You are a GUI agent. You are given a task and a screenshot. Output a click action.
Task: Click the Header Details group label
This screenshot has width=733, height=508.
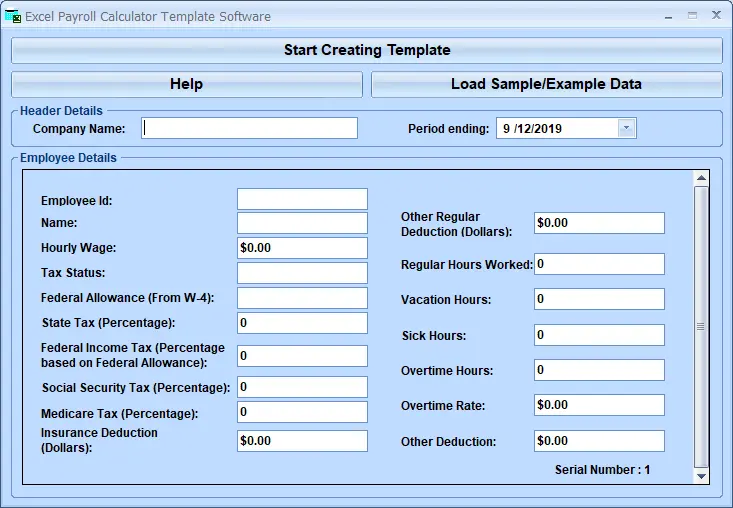(61, 111)
